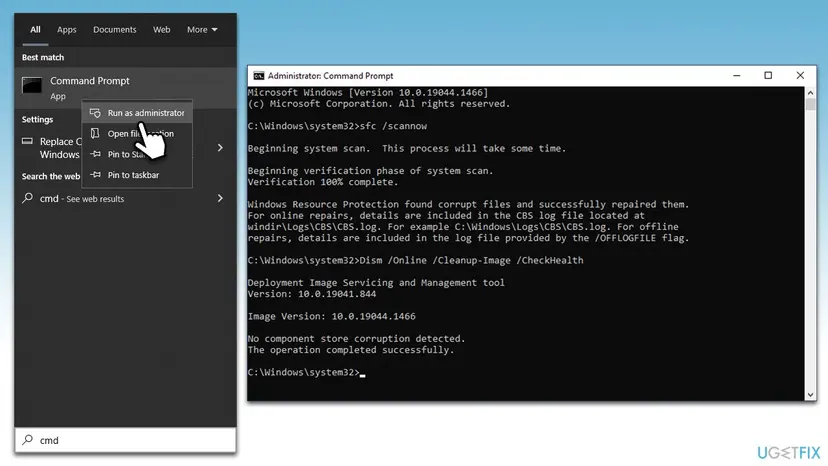
Task: Open the Documents search tab
Action: (115, 30)
